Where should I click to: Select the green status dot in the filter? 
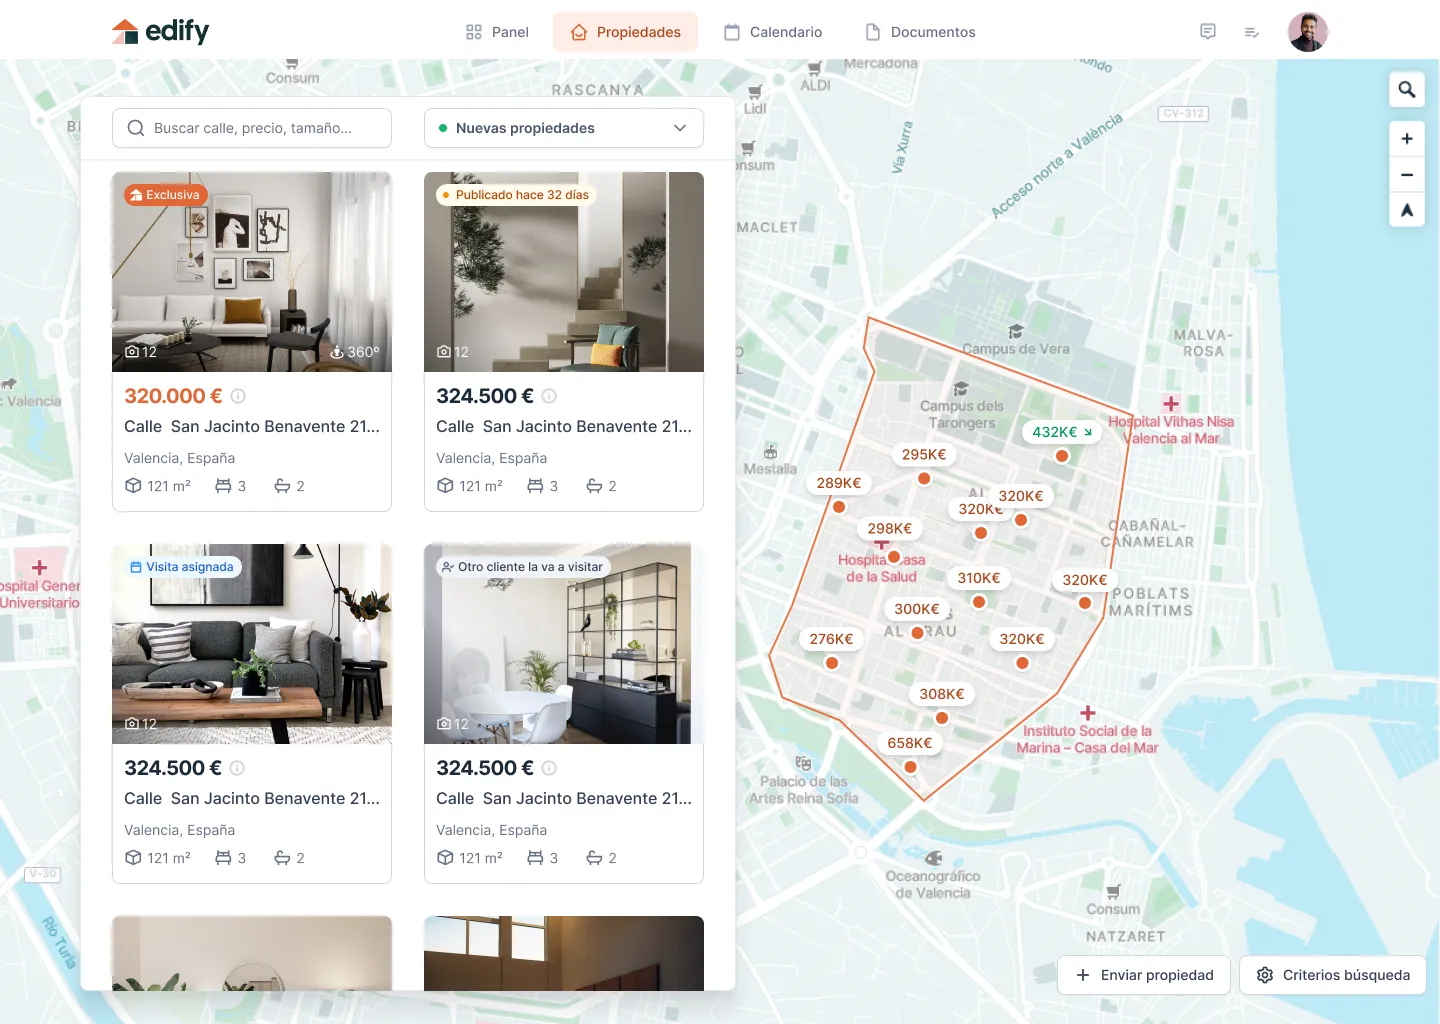coord(443,128)
